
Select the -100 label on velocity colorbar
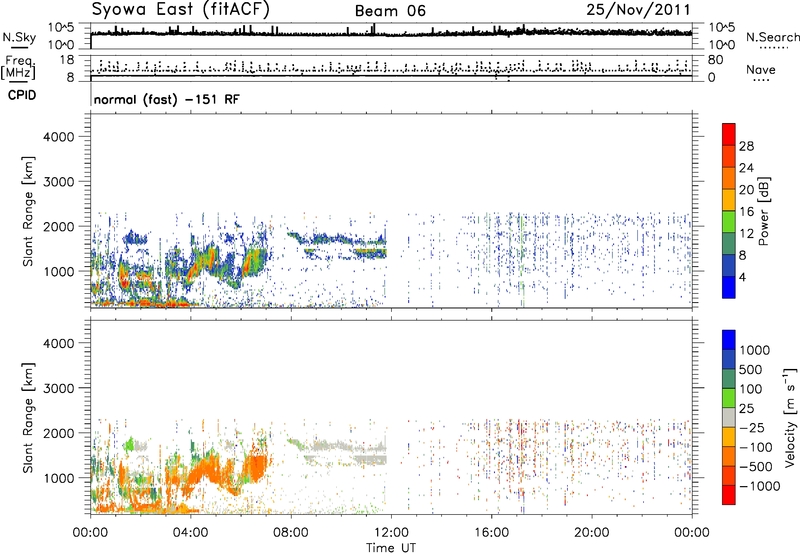(756, 447)
